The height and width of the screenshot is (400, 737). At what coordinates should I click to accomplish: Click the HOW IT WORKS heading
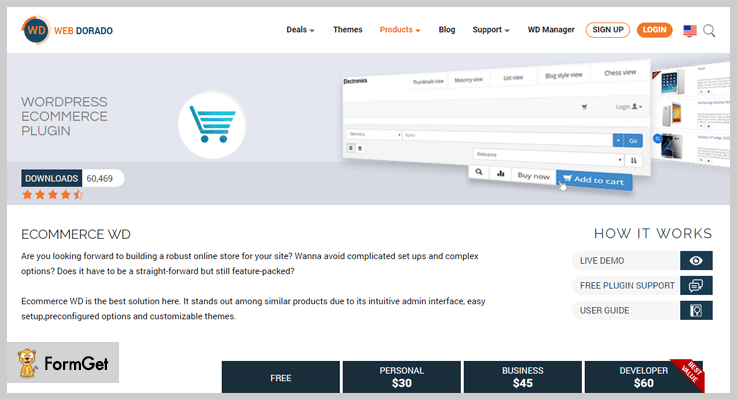coord(653,234)
